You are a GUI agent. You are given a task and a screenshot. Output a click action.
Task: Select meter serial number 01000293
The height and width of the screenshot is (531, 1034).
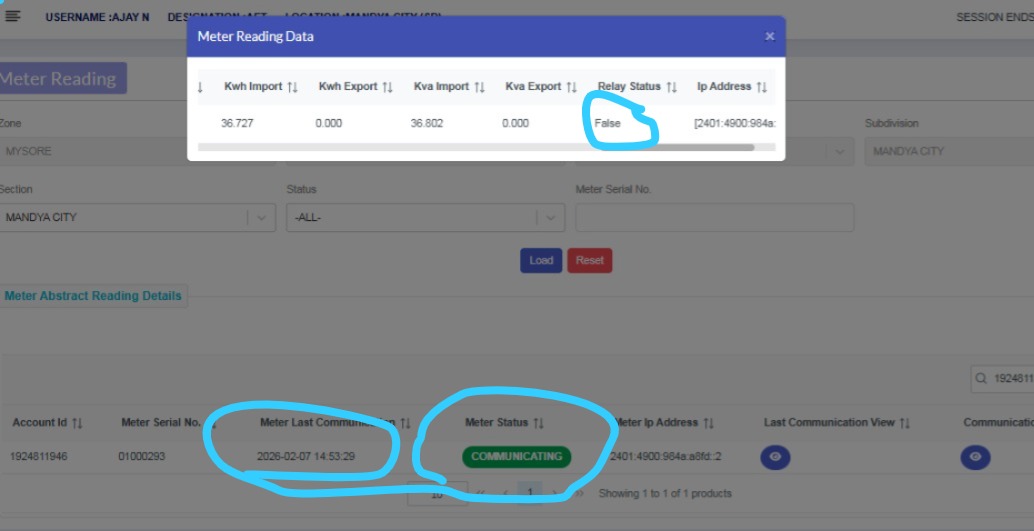[x=141, y=456]
